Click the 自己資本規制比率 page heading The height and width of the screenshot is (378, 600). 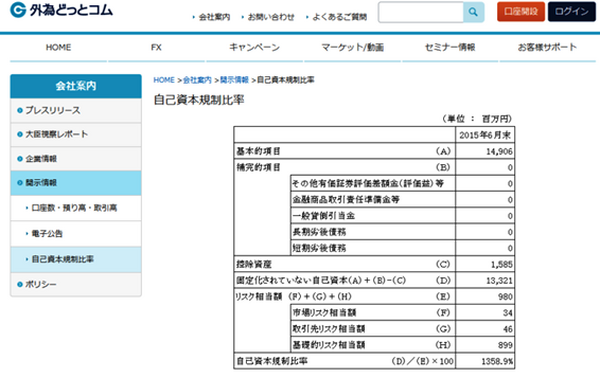[199, 100]
